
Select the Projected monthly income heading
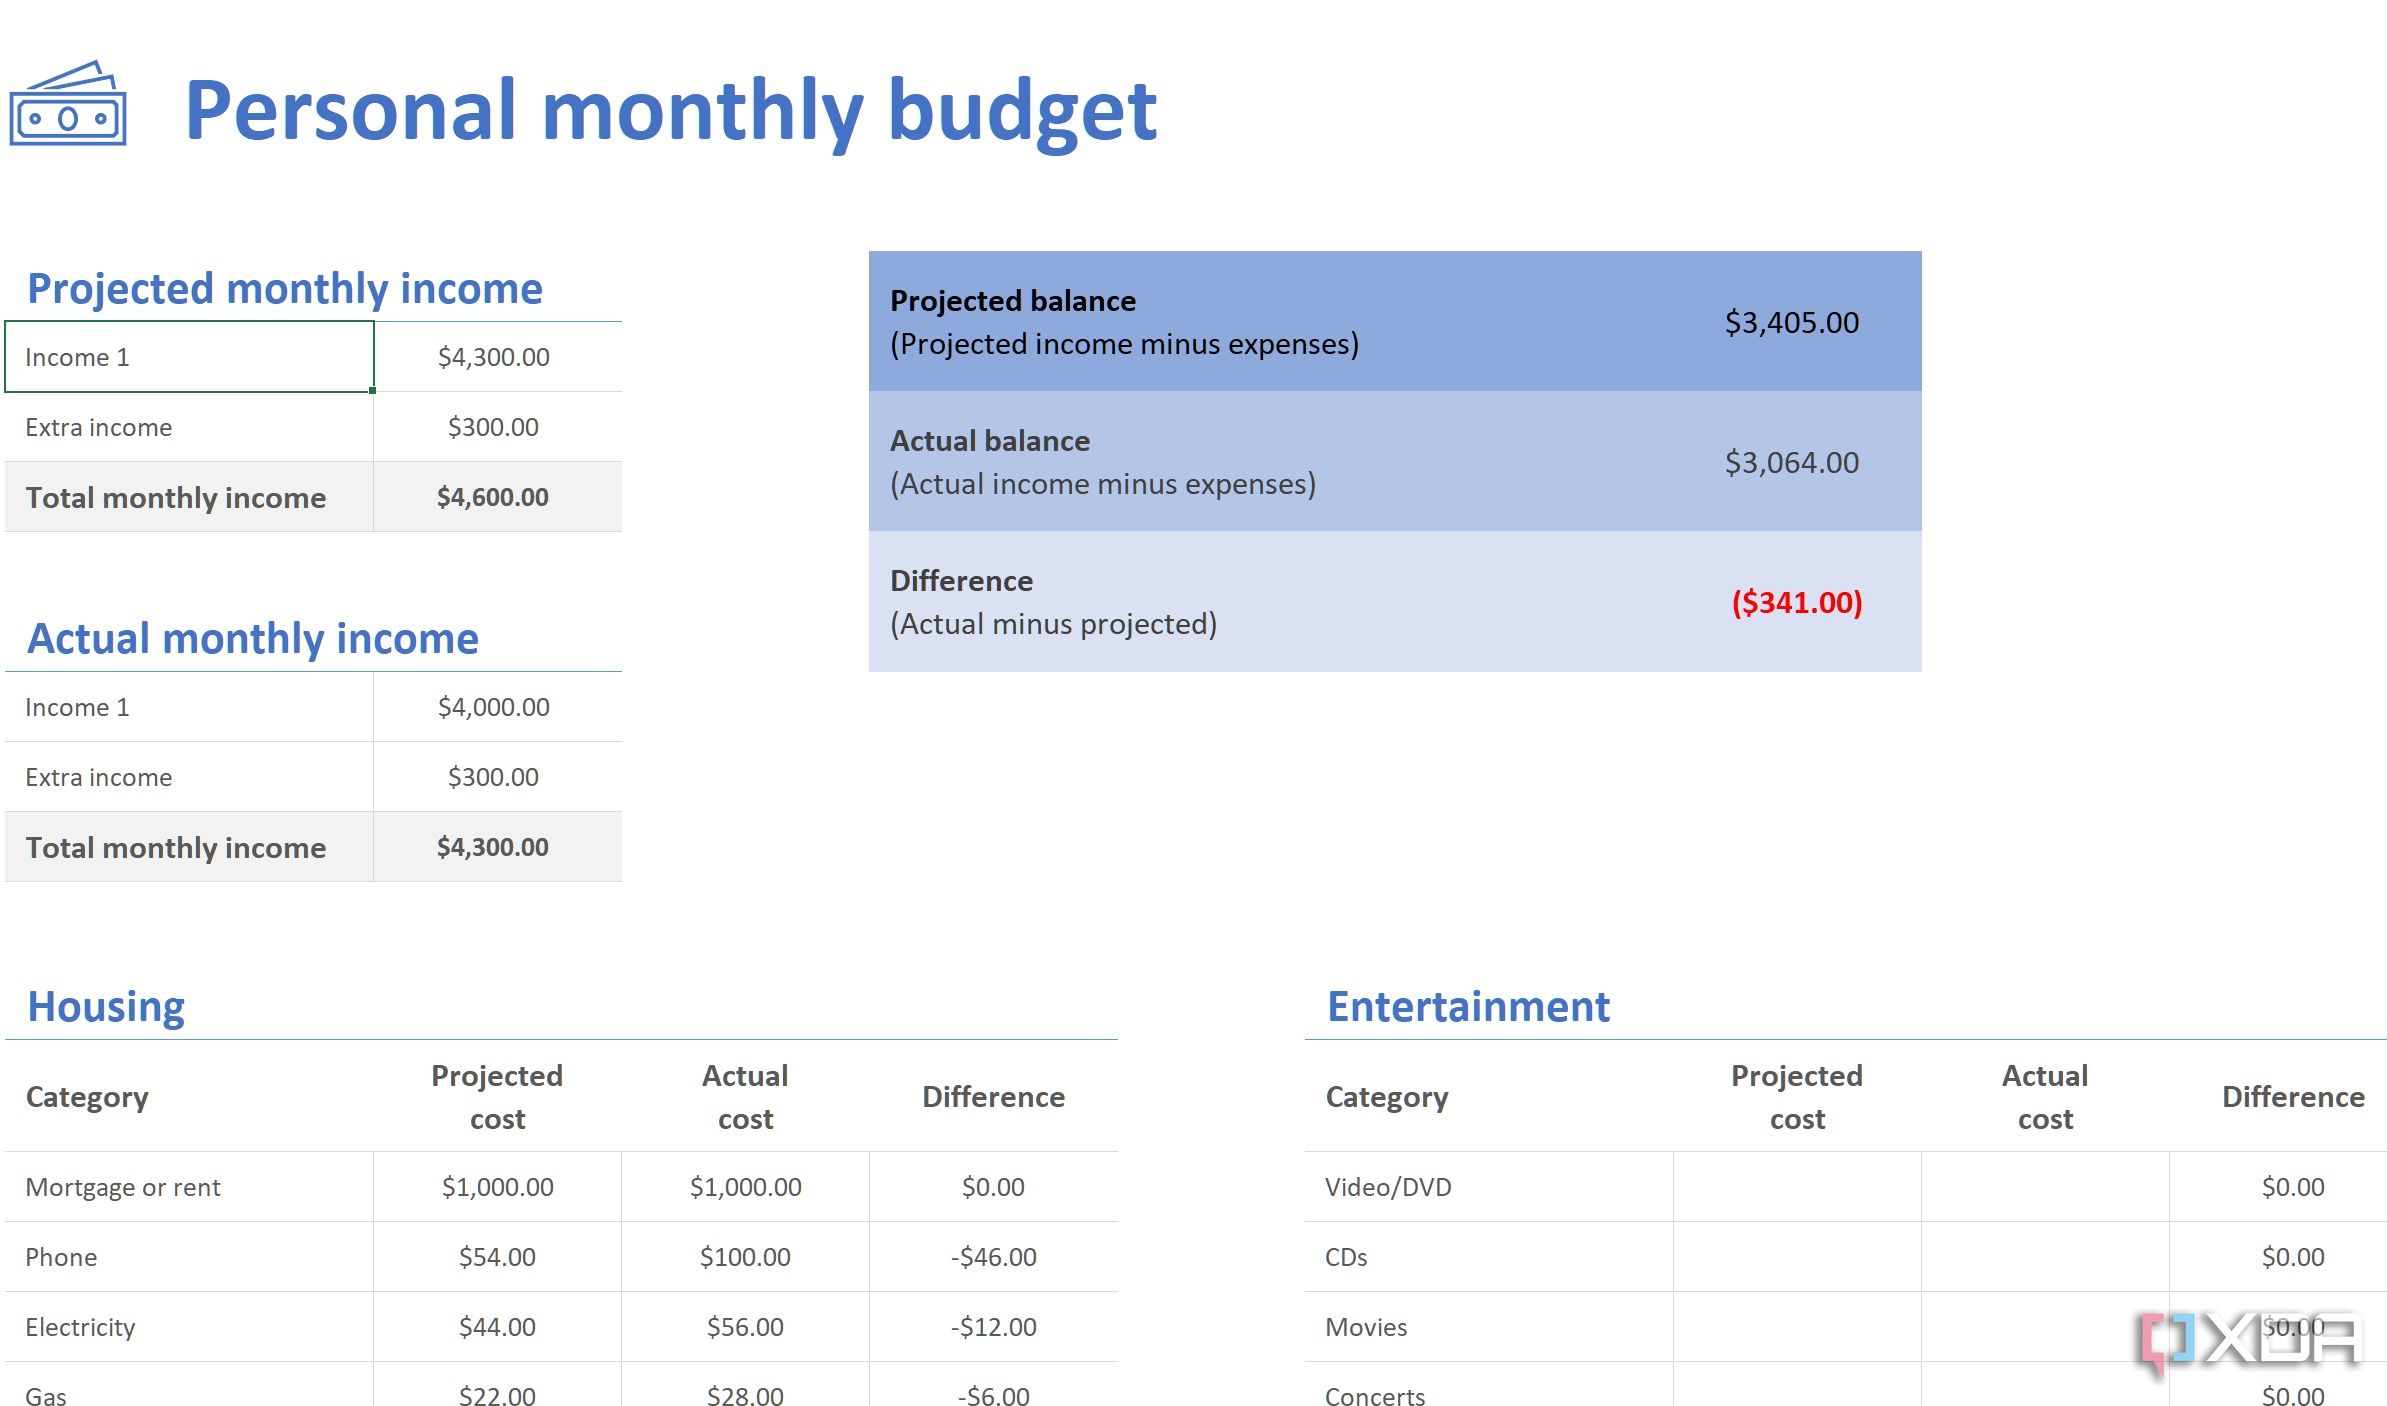coord(285,289)
